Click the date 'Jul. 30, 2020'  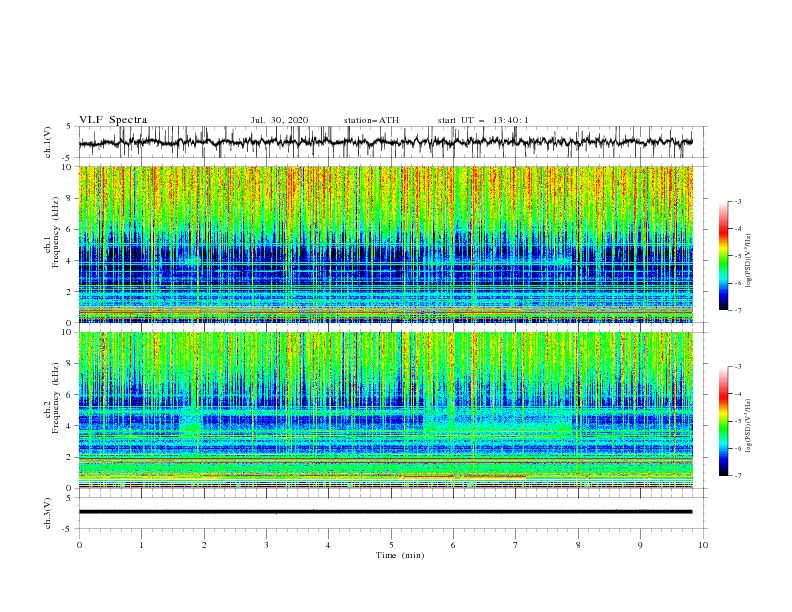[x=279, y=120]
